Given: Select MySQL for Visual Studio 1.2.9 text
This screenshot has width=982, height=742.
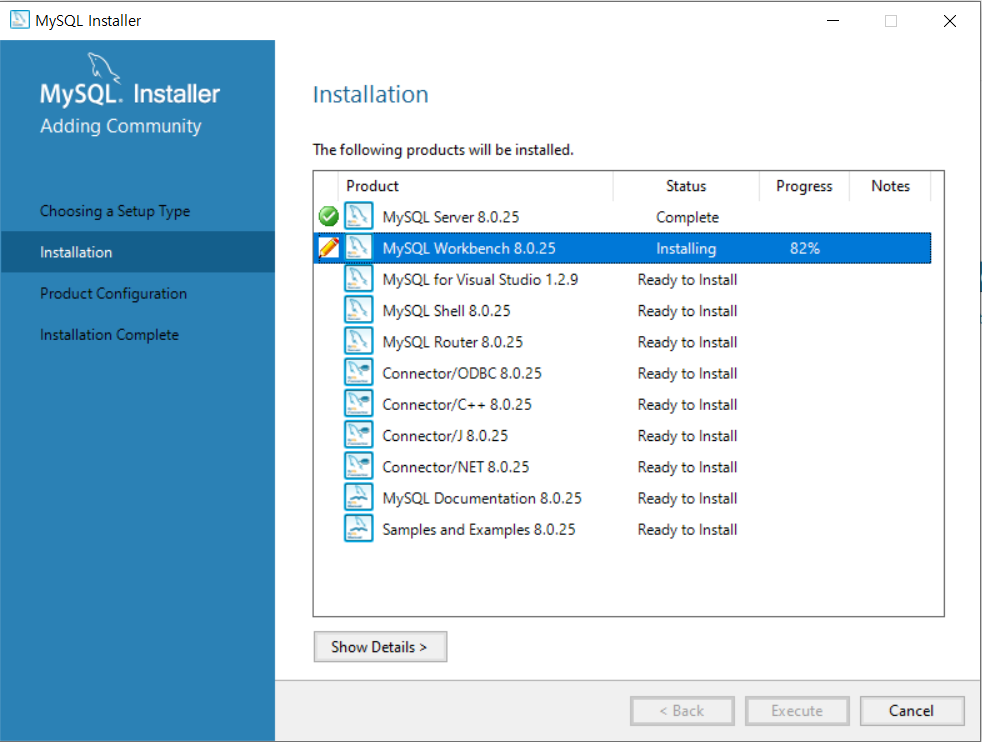Looking at the screenshot, I should (480, 280).
